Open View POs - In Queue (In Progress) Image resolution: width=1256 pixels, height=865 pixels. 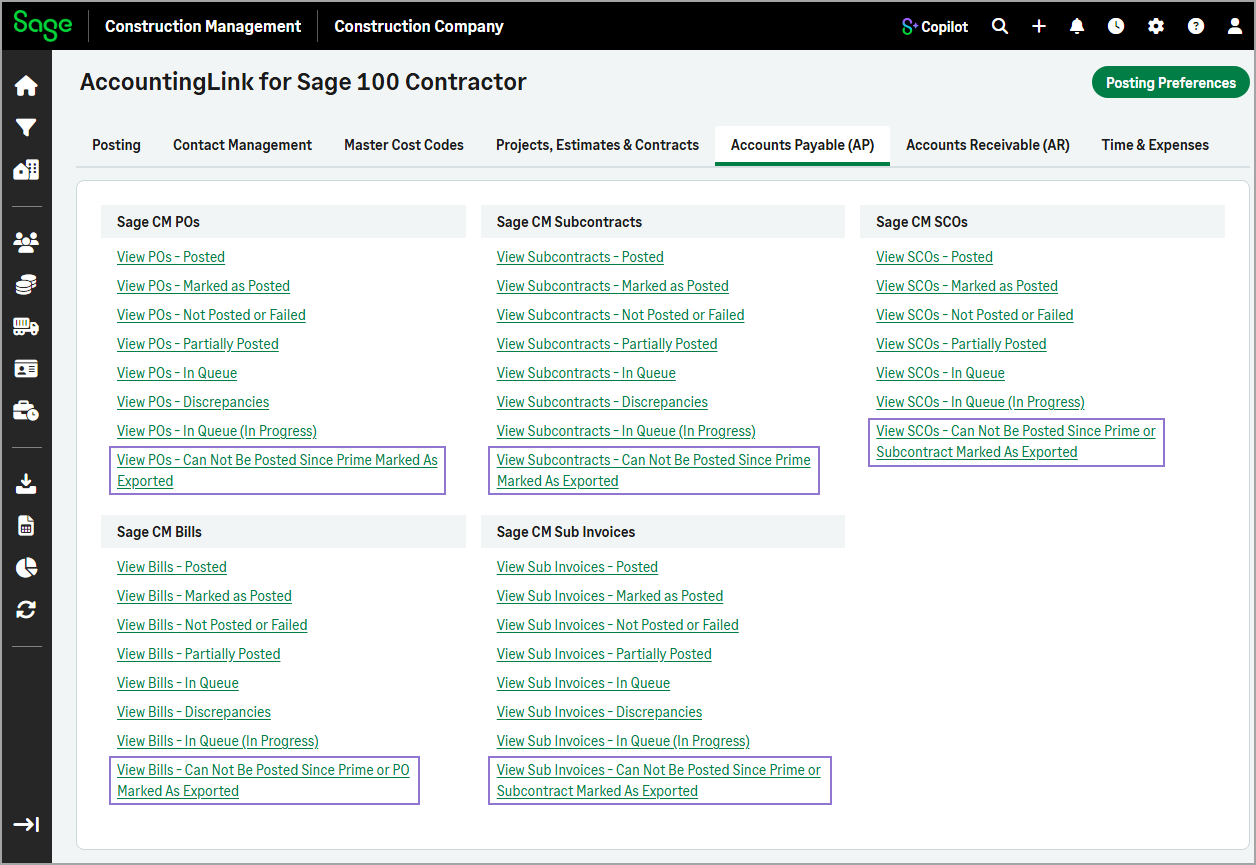tap(217, 431)
